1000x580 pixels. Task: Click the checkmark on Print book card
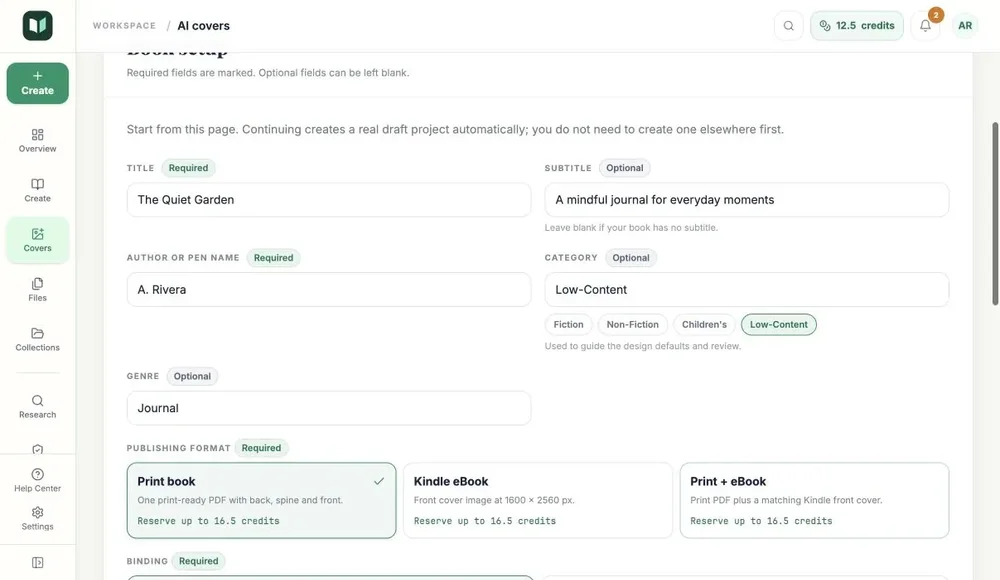pos(379,481)
